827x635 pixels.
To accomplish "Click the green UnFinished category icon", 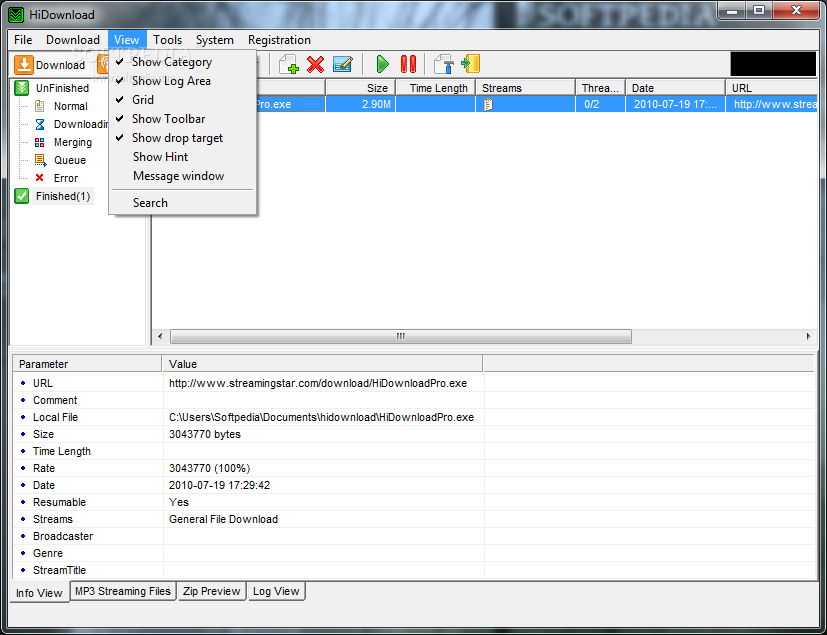I will pos(22,88).
